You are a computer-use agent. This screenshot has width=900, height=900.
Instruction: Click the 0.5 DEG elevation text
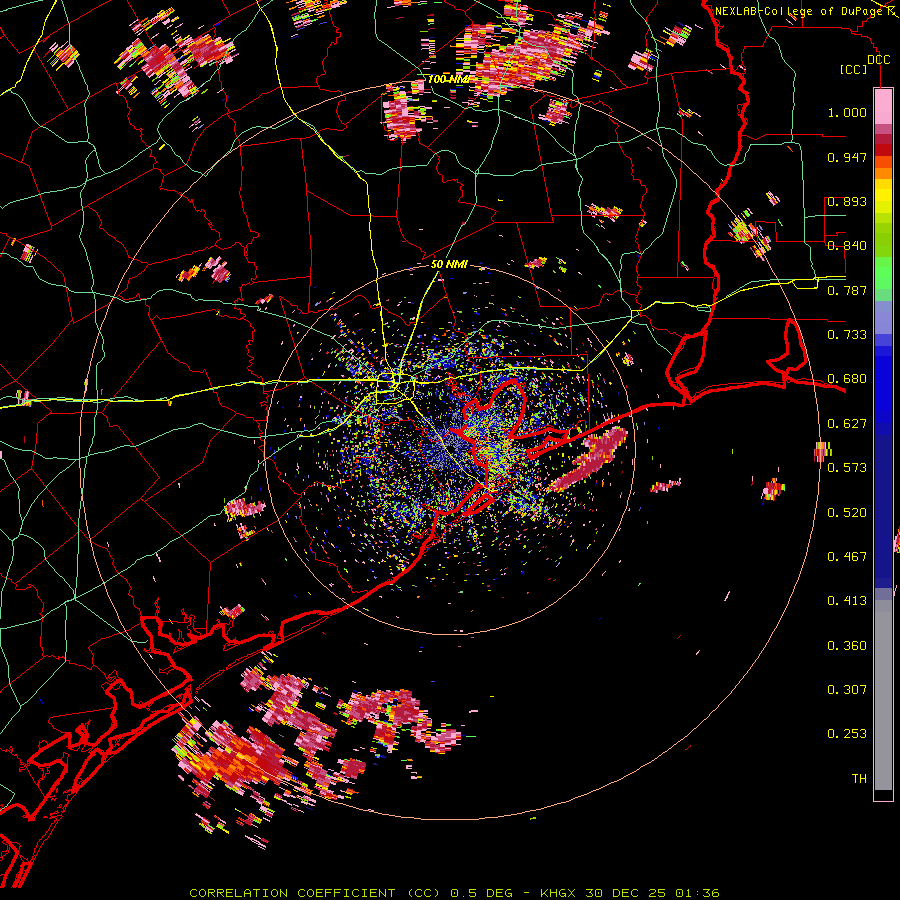coord(481,893)
